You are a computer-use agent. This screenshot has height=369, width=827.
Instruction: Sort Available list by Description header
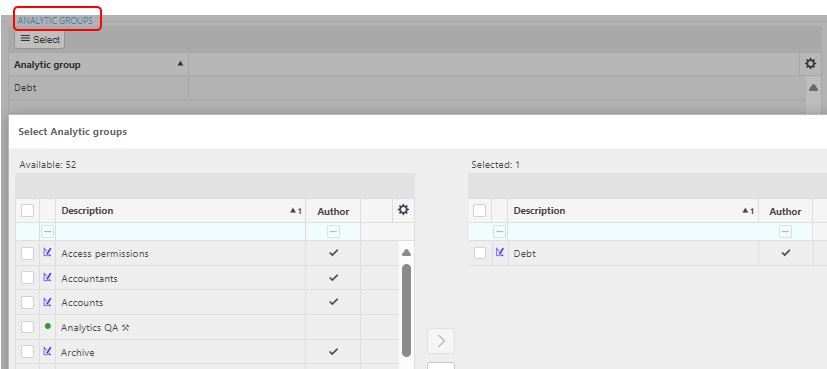pos(180,211)
